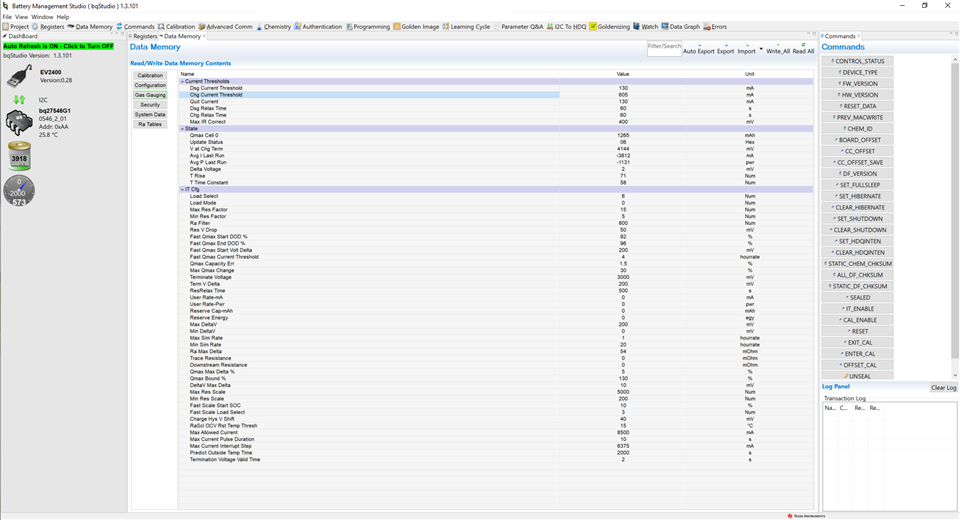Select the Gas Gauging category button
Viewport: 960px width, 520px height.
150,95
